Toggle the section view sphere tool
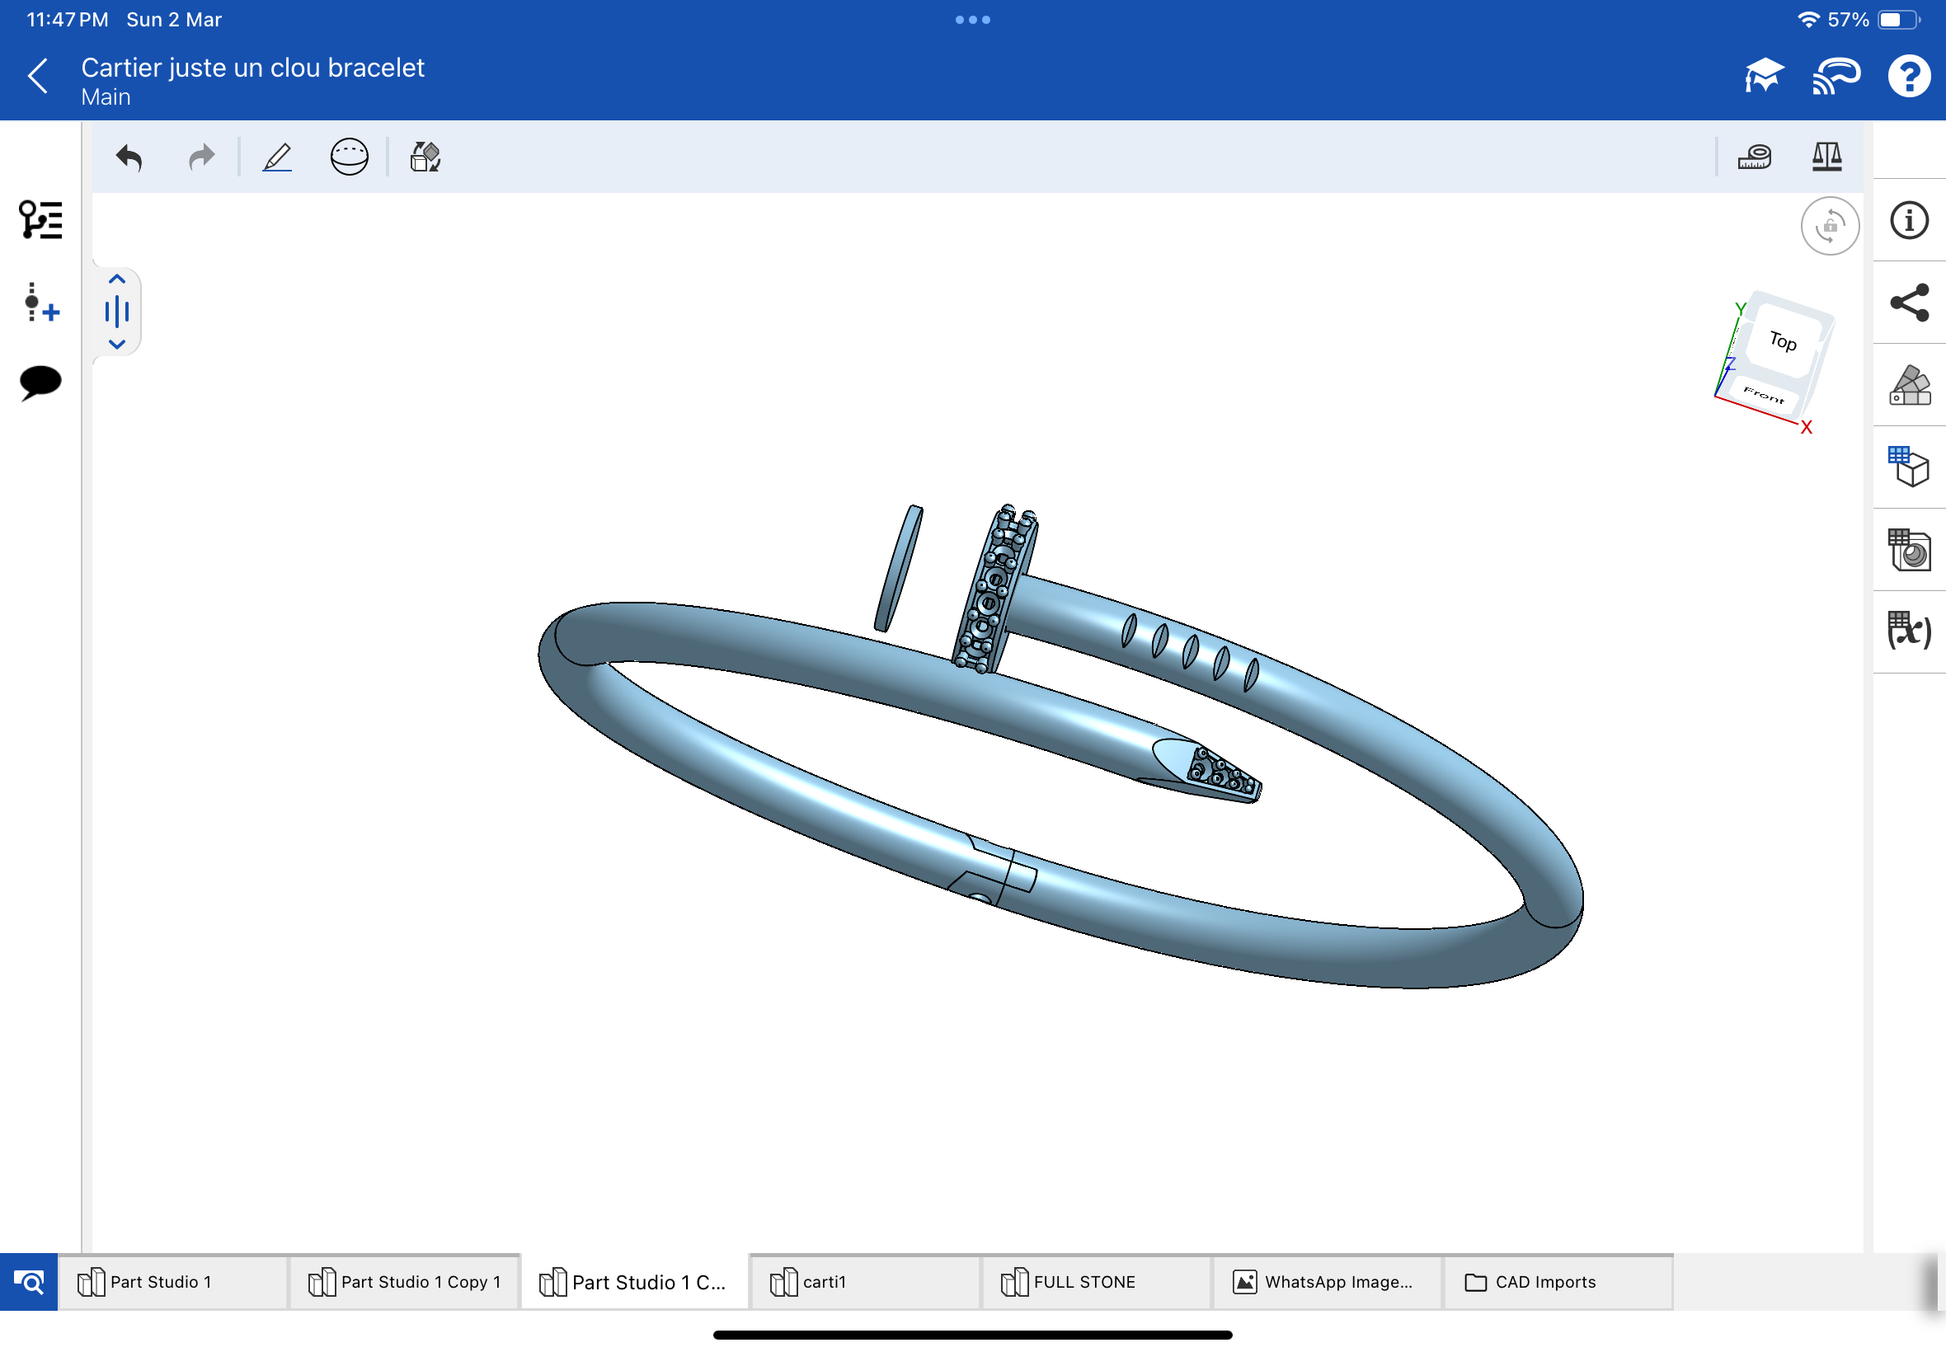The height and width of the screenshot is (1352, 1946). click(349, 157)
